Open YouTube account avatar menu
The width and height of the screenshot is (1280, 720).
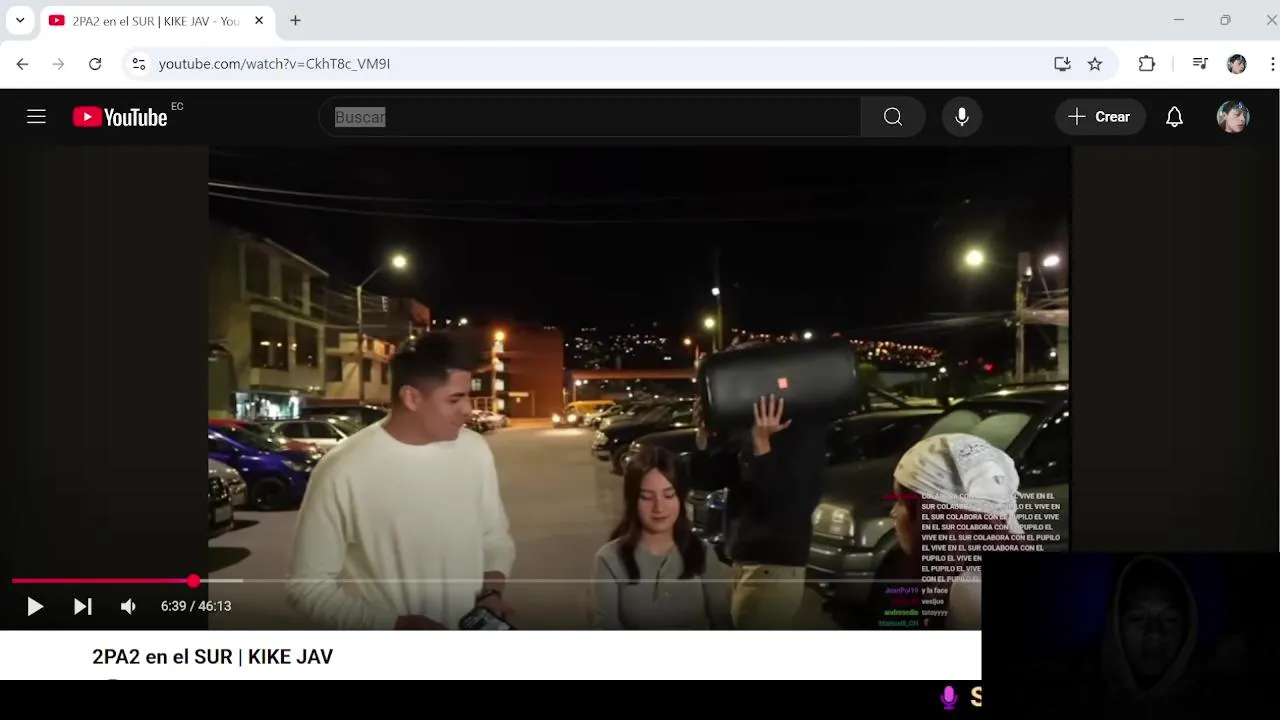pyautogui.click(x=1233, y=117)
